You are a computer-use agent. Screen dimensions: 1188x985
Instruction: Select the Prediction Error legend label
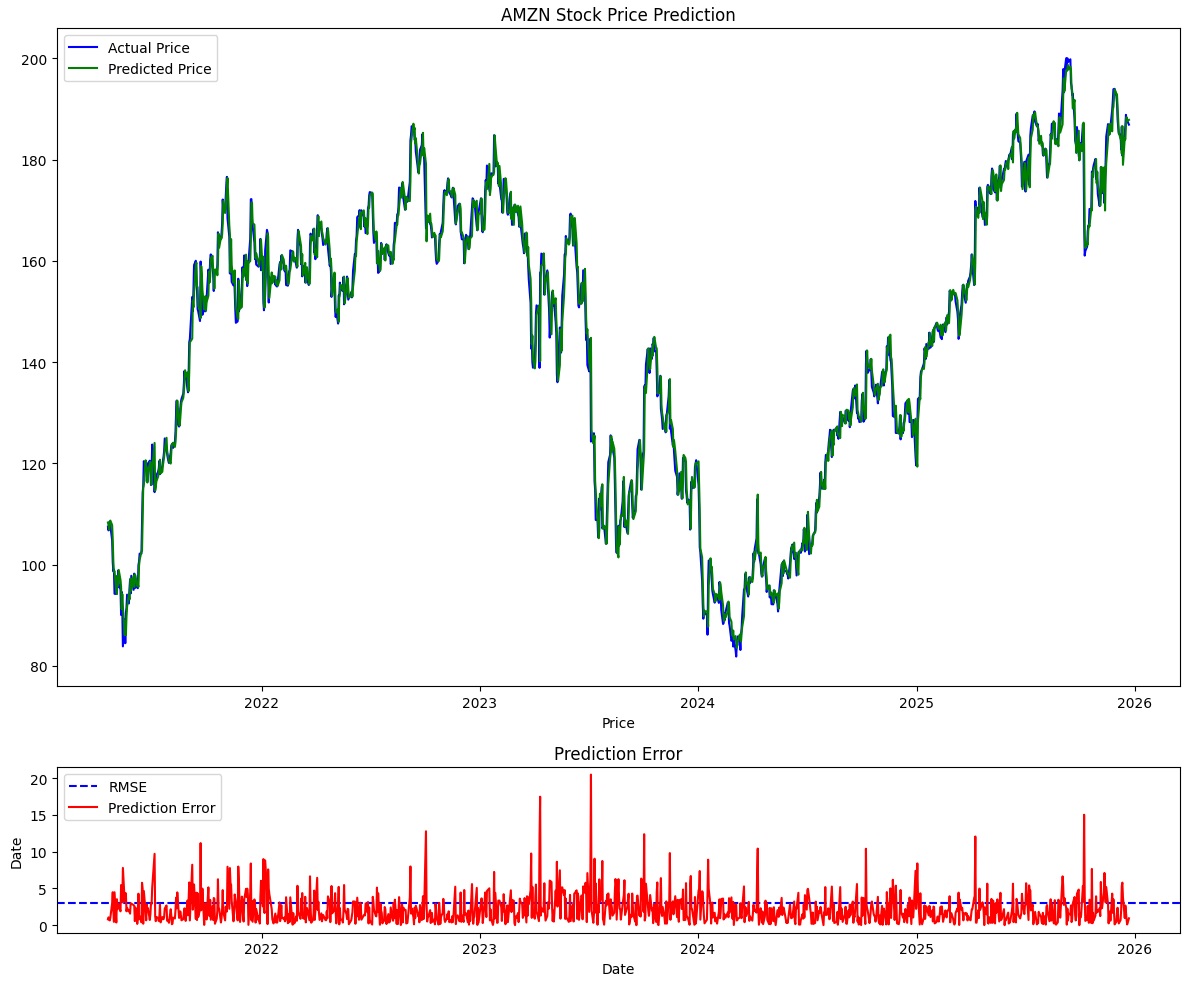(161, 808)
